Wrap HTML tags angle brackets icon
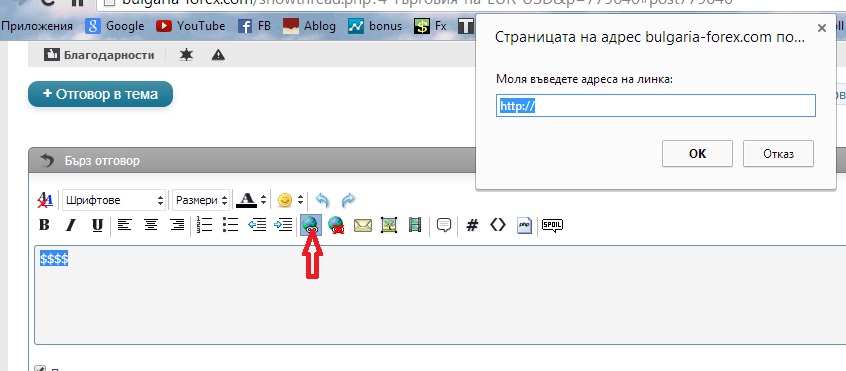Image resolution: width=846 pixels, height=371 pixels. [x=498, y=225]
